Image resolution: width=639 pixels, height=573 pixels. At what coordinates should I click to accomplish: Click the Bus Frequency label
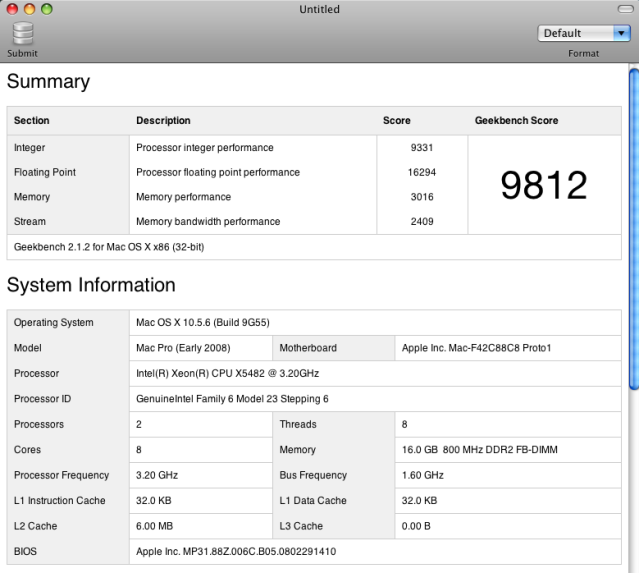pyautogui.click(x=313, y=475)
